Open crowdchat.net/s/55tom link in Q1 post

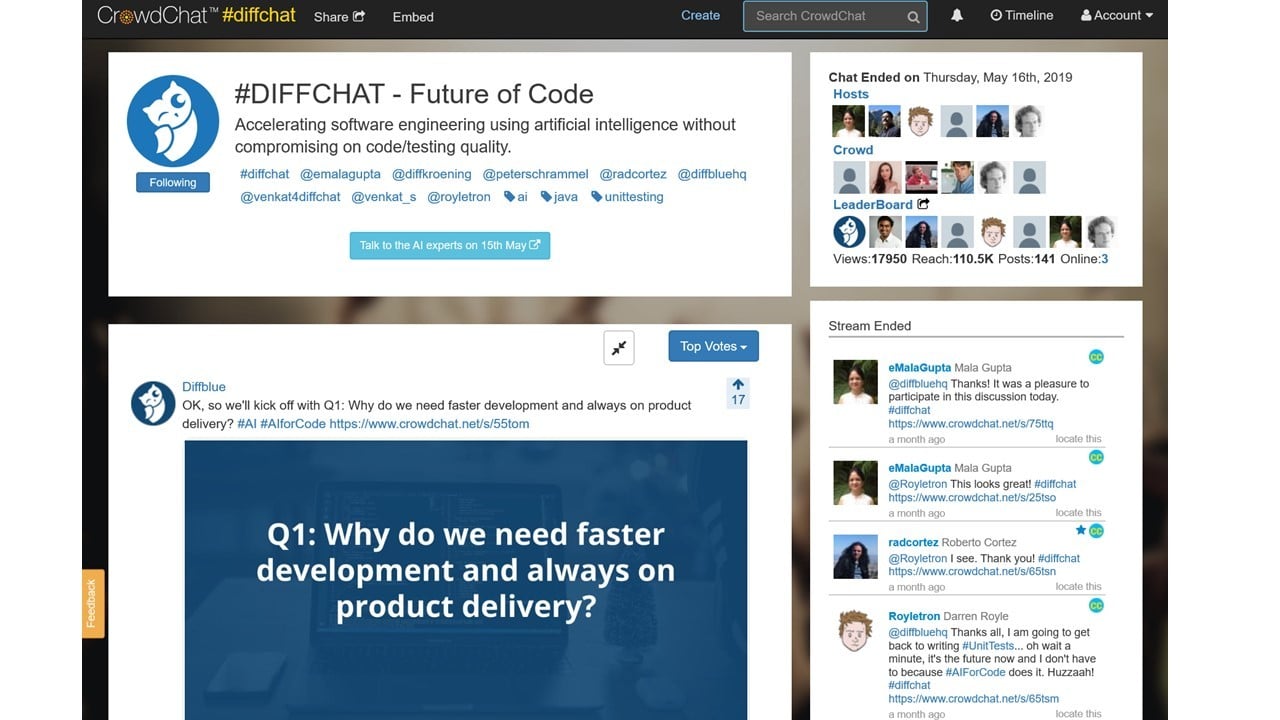pyautogui.click(x=429, y=424)
